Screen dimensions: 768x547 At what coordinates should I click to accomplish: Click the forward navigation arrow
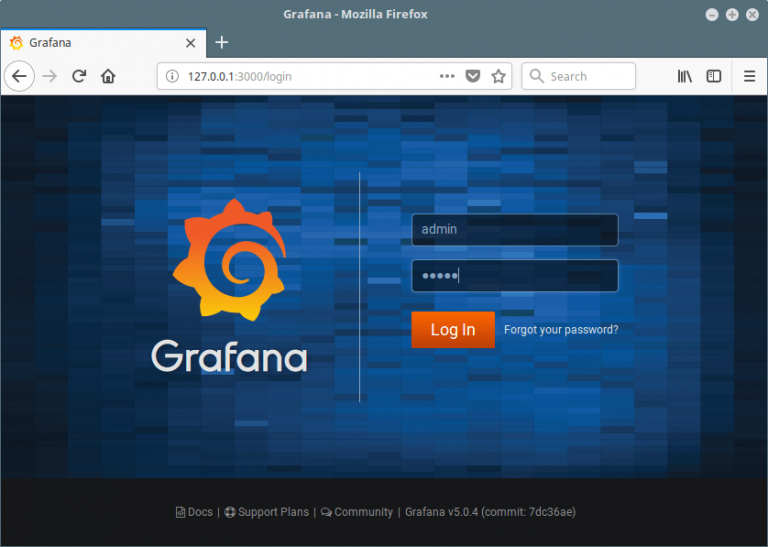(49, 76)
